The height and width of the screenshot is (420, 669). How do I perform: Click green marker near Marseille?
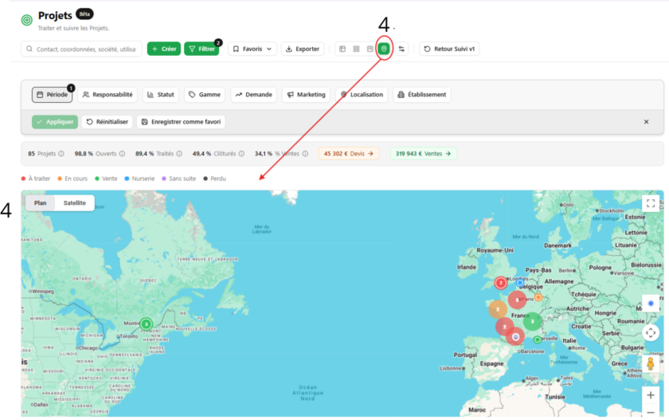coord(538,340)
